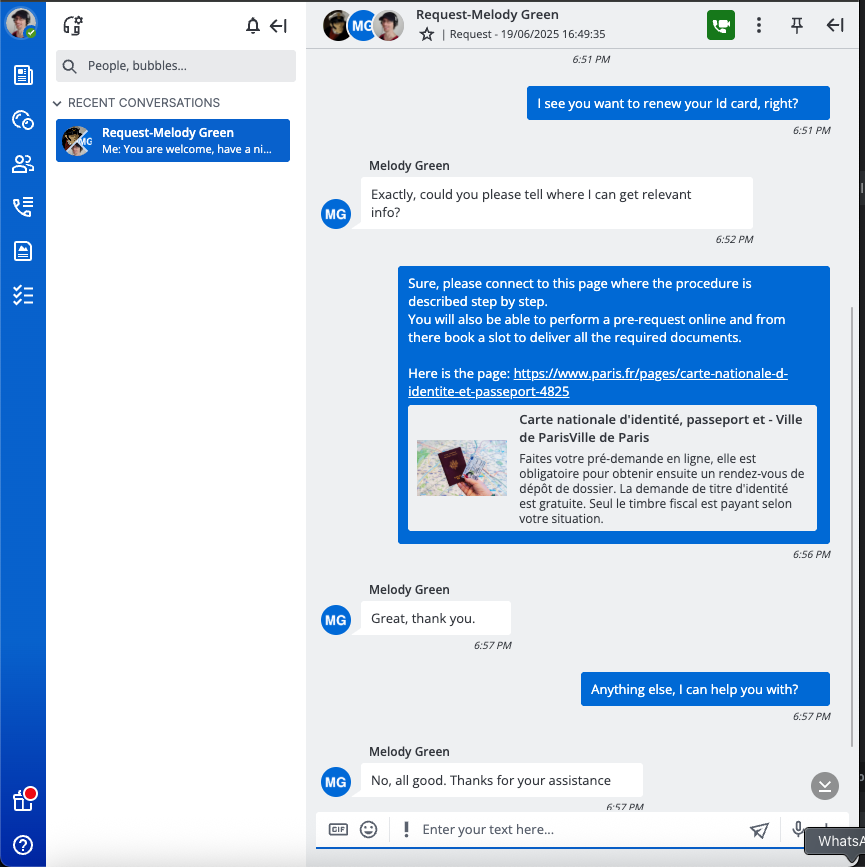
Task: Click the headset settings icon
Action: click(72, 26)
